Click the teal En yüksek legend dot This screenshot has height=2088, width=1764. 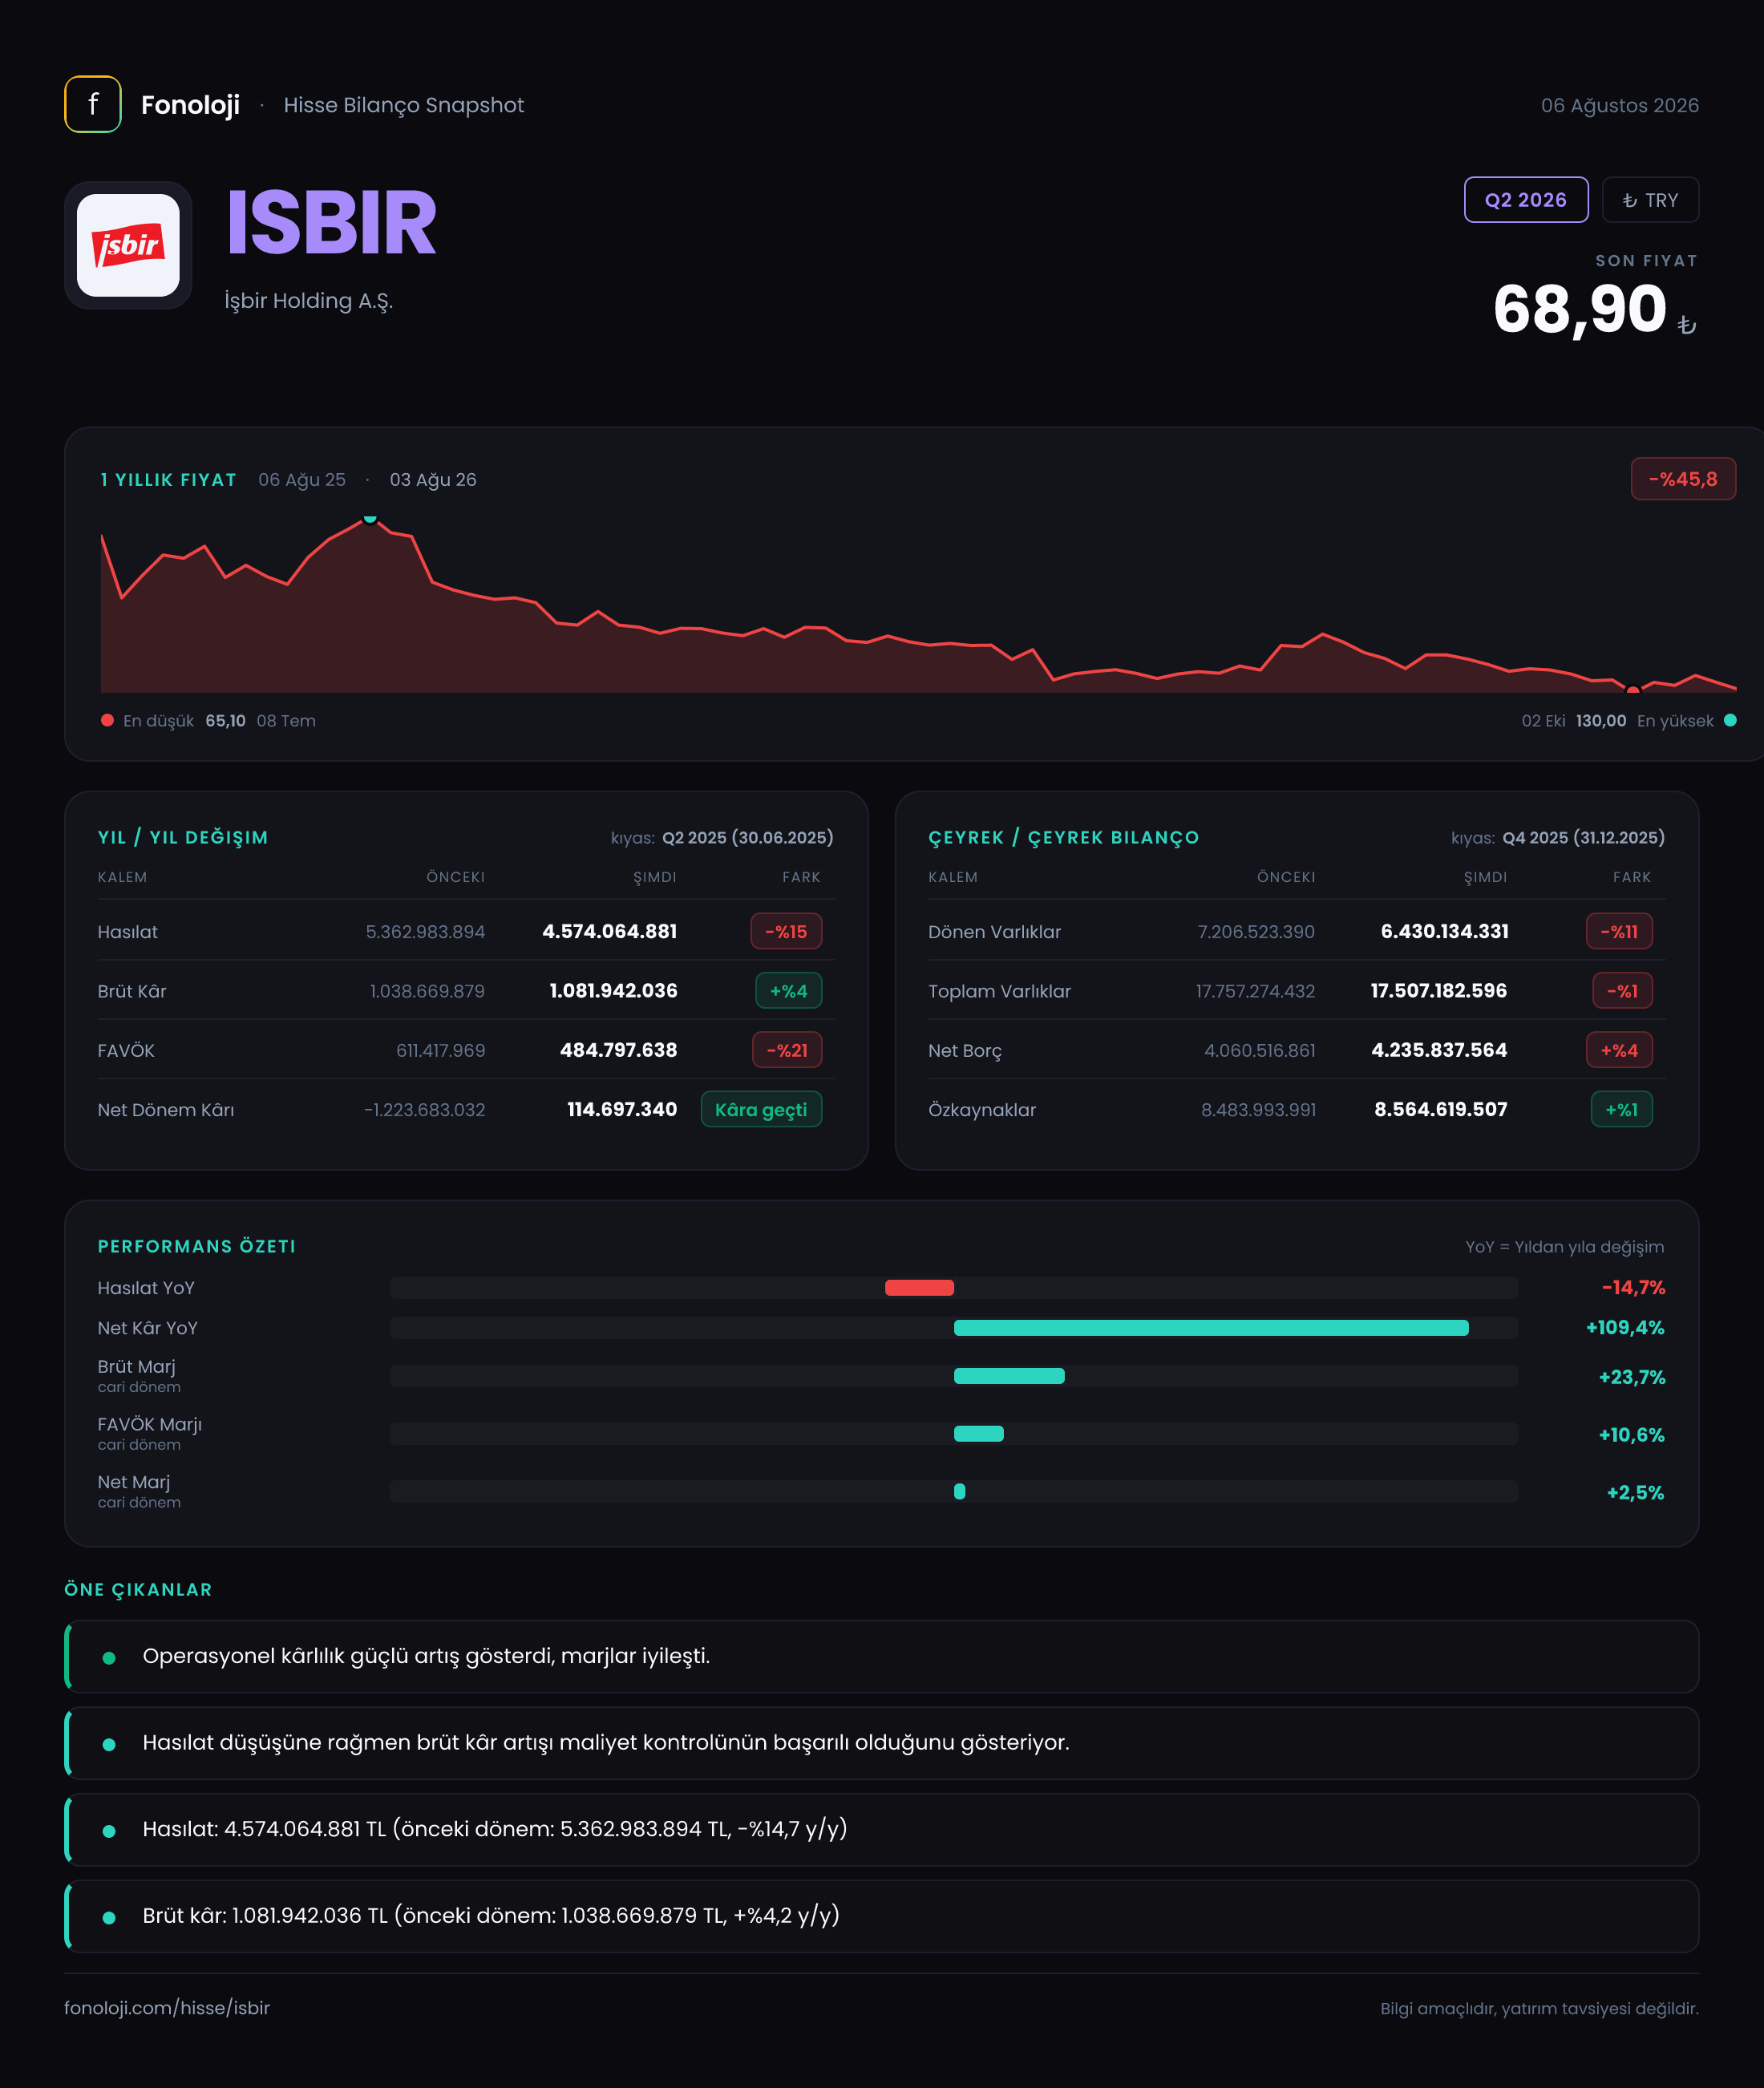tap(1730, 720)
